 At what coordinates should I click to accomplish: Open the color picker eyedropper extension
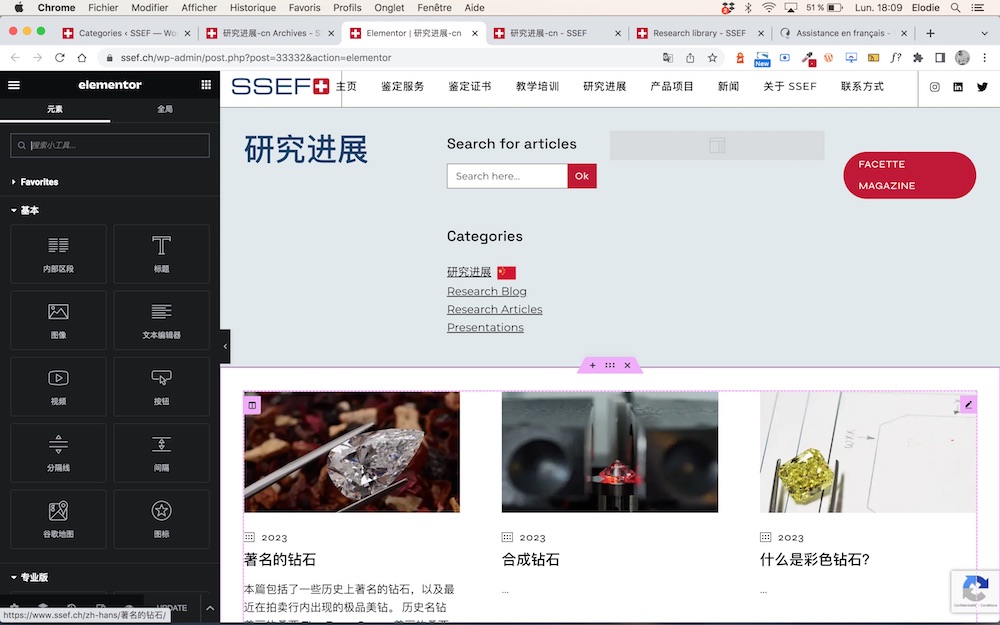click(808, 58)
